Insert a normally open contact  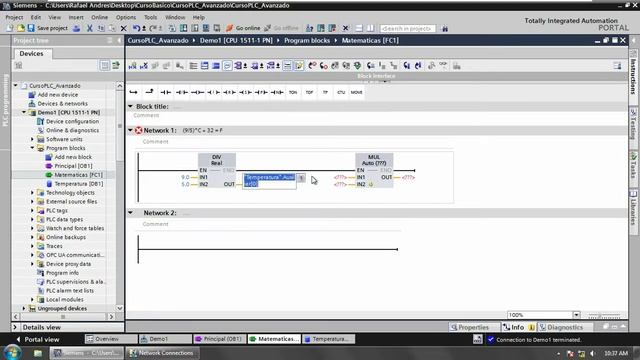click(166, 93)
